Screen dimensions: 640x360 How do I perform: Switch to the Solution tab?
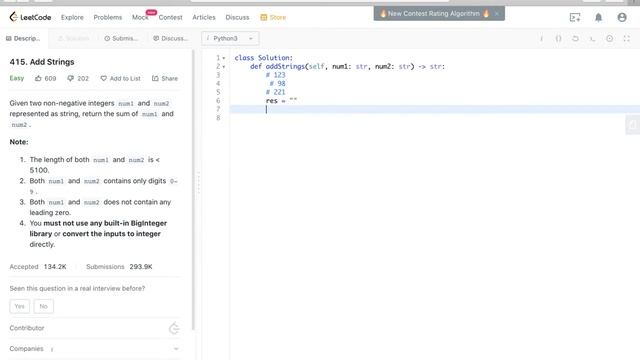point(73,38)
